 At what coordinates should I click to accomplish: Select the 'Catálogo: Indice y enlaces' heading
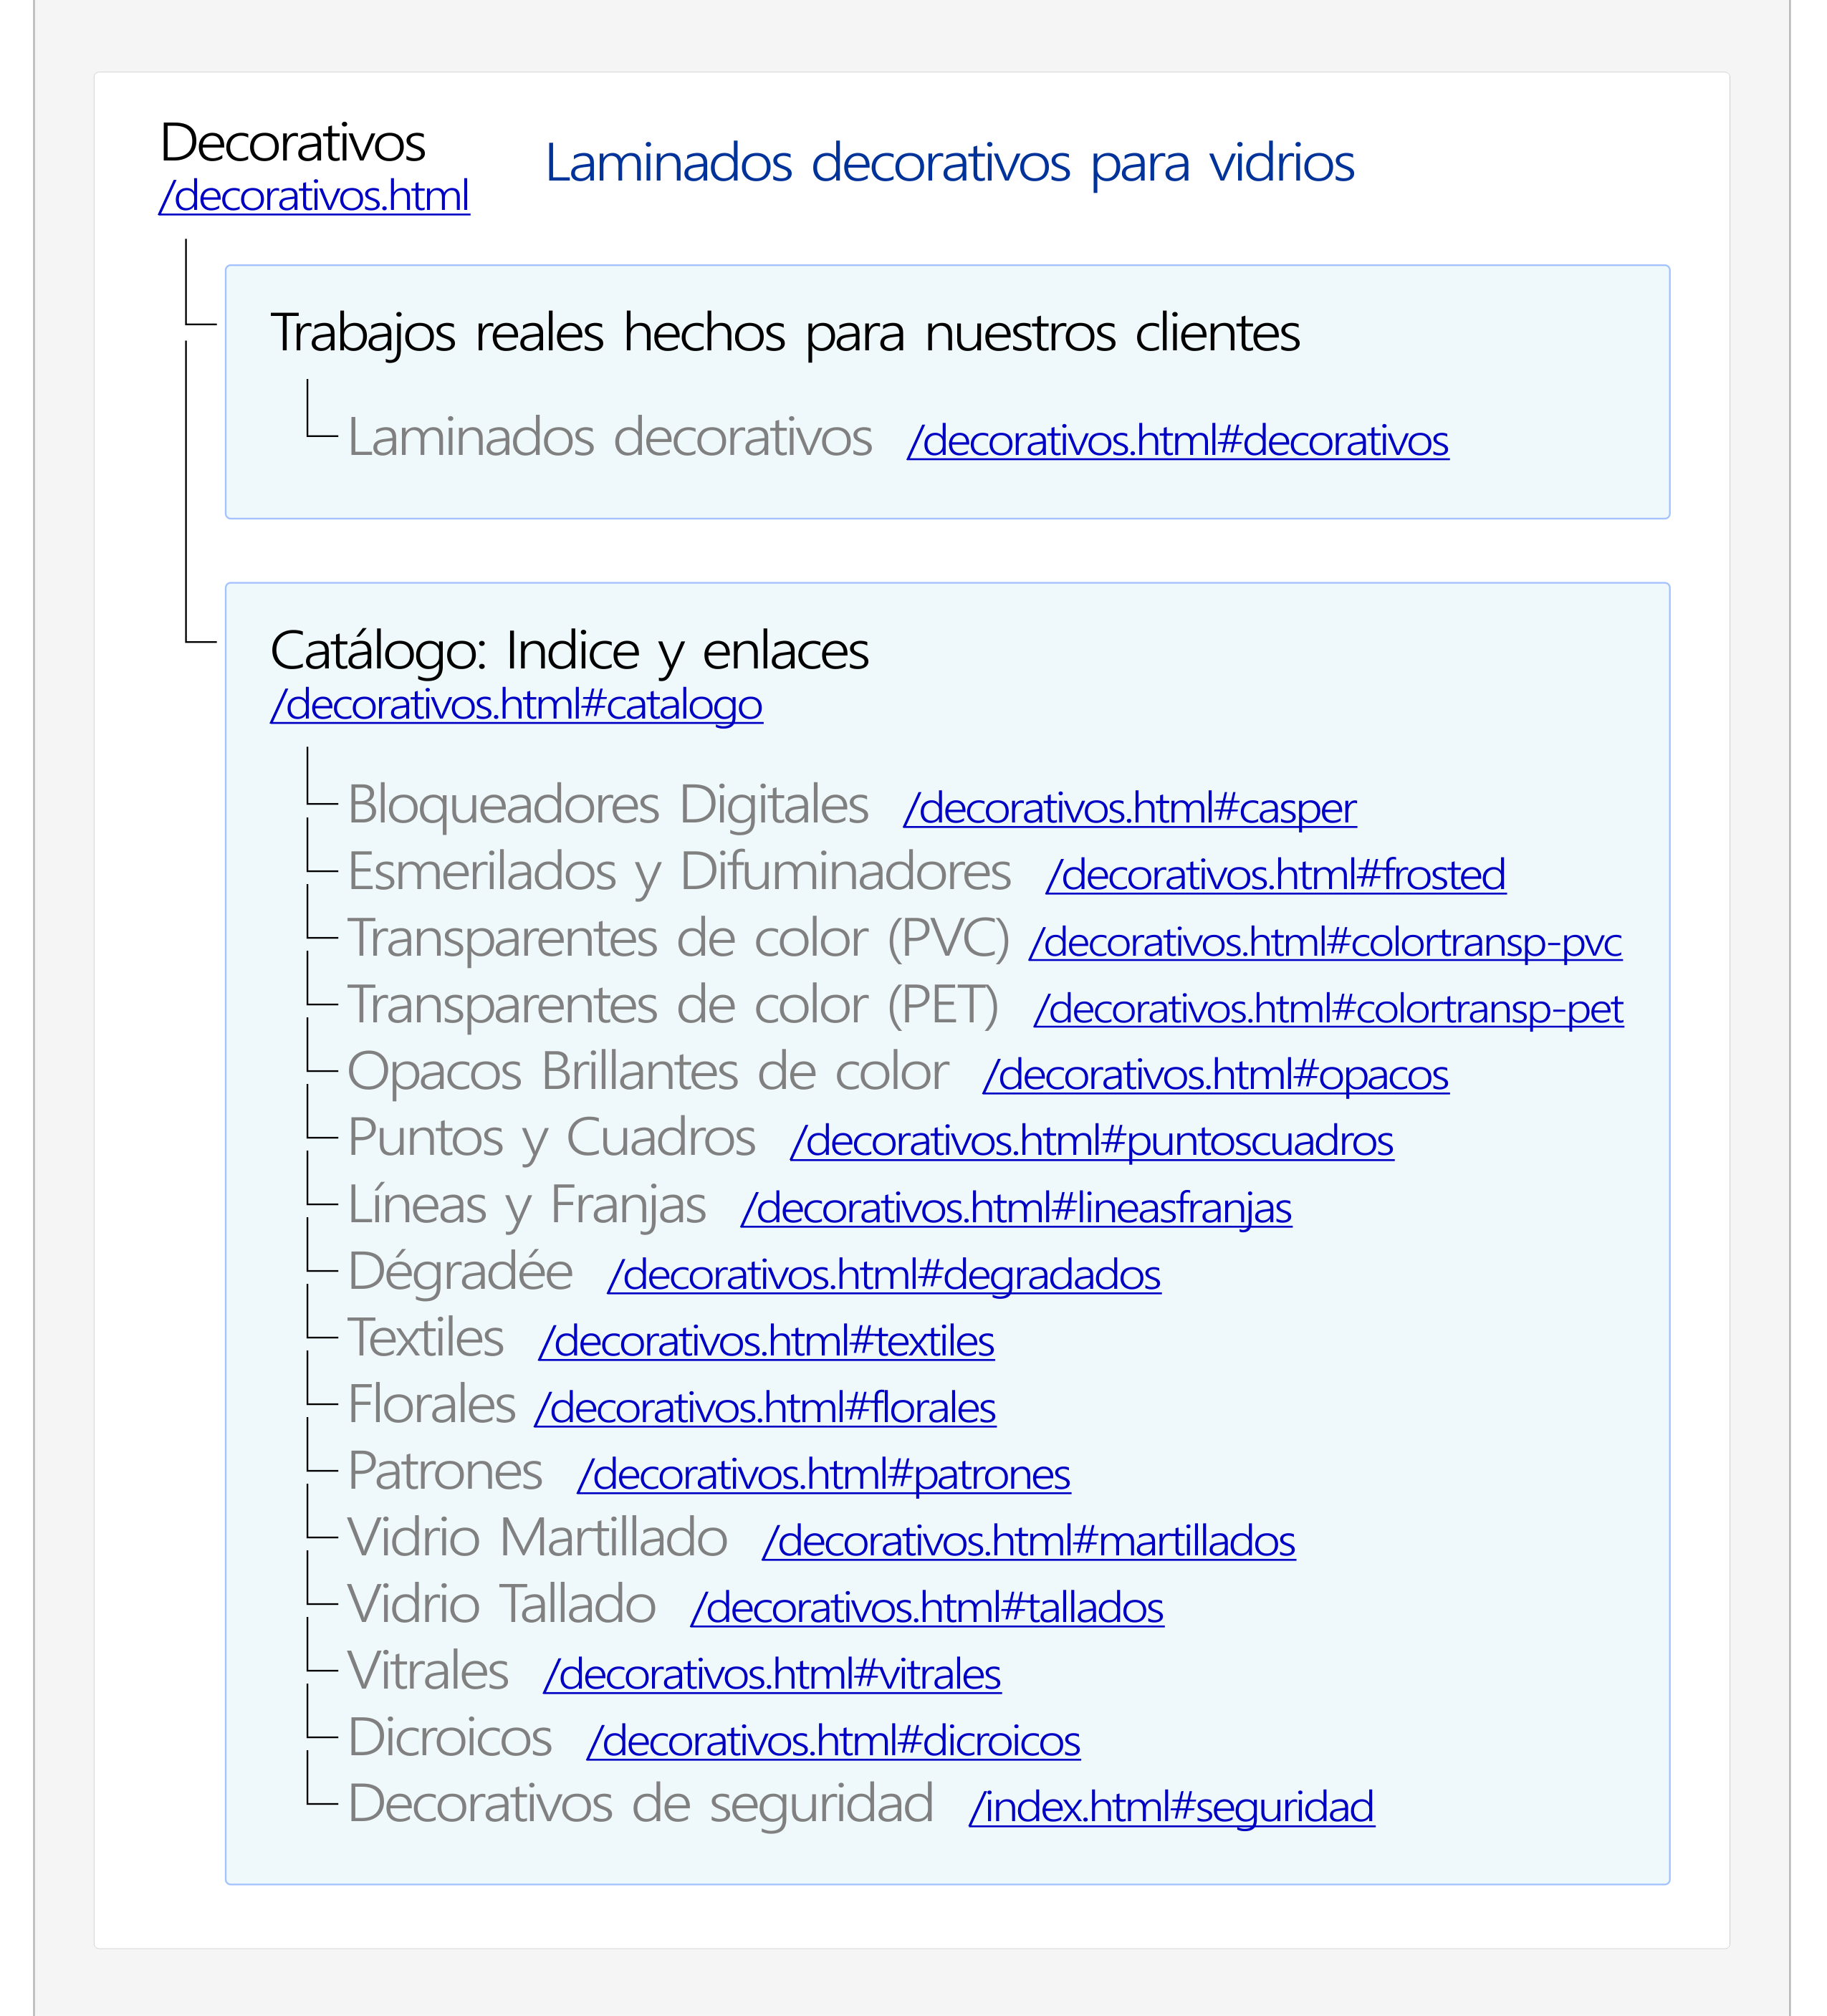(x=570, y=651)
